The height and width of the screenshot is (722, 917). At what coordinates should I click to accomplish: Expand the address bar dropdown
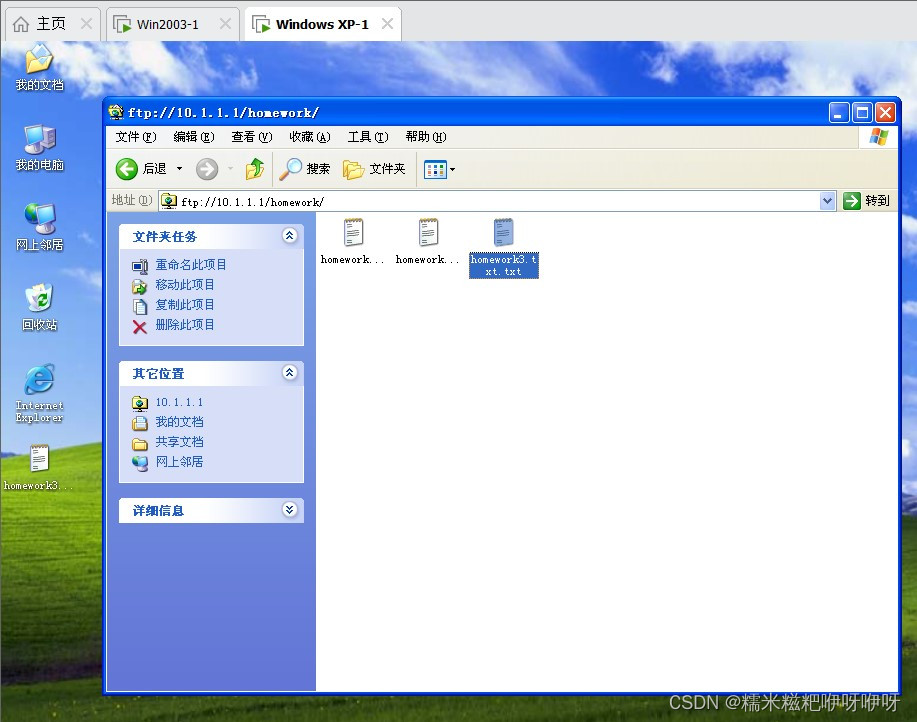pyautogui.click(x=827, y=201)
